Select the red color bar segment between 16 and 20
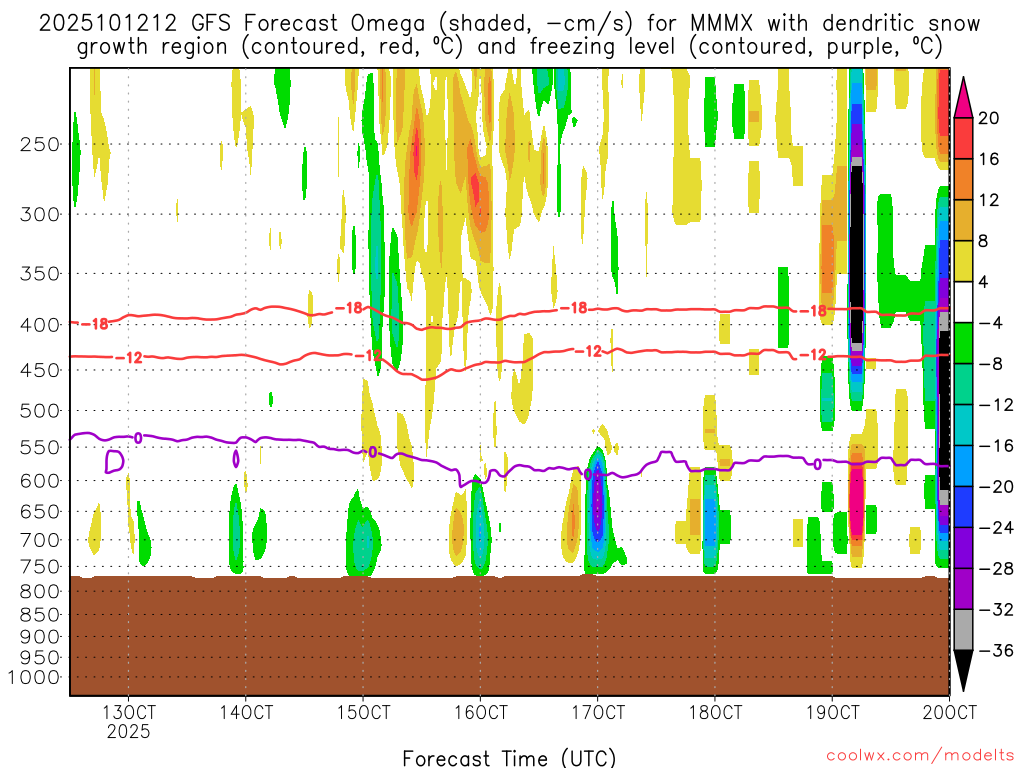Screen dimensions: 1024x768 coord(965,138)
